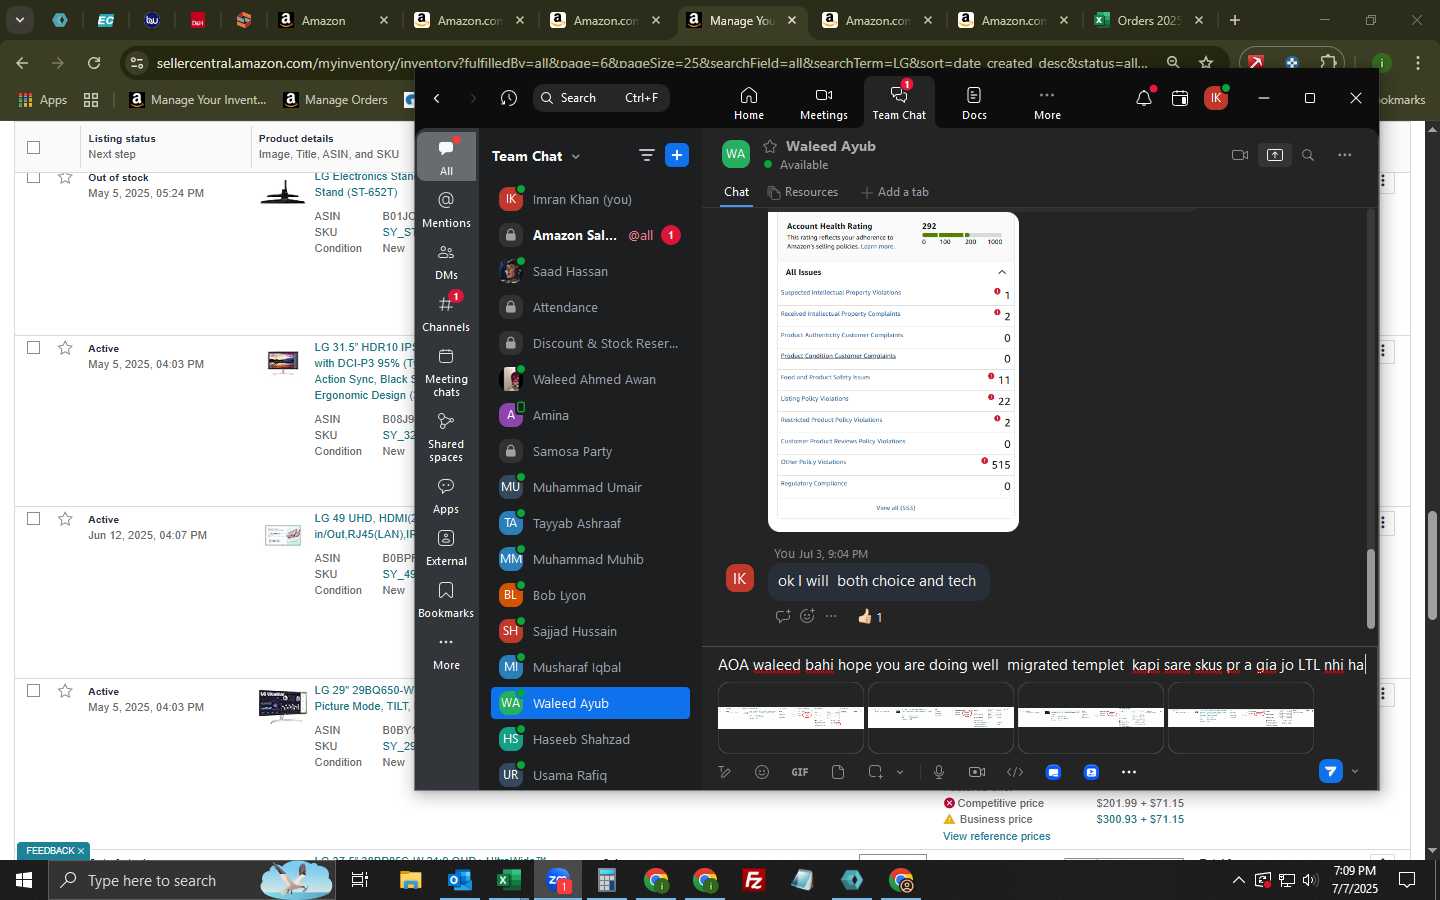1440x900 pixels.
Task: Open the More menu in Zoom top bar
Action: tap(1047, 103)
